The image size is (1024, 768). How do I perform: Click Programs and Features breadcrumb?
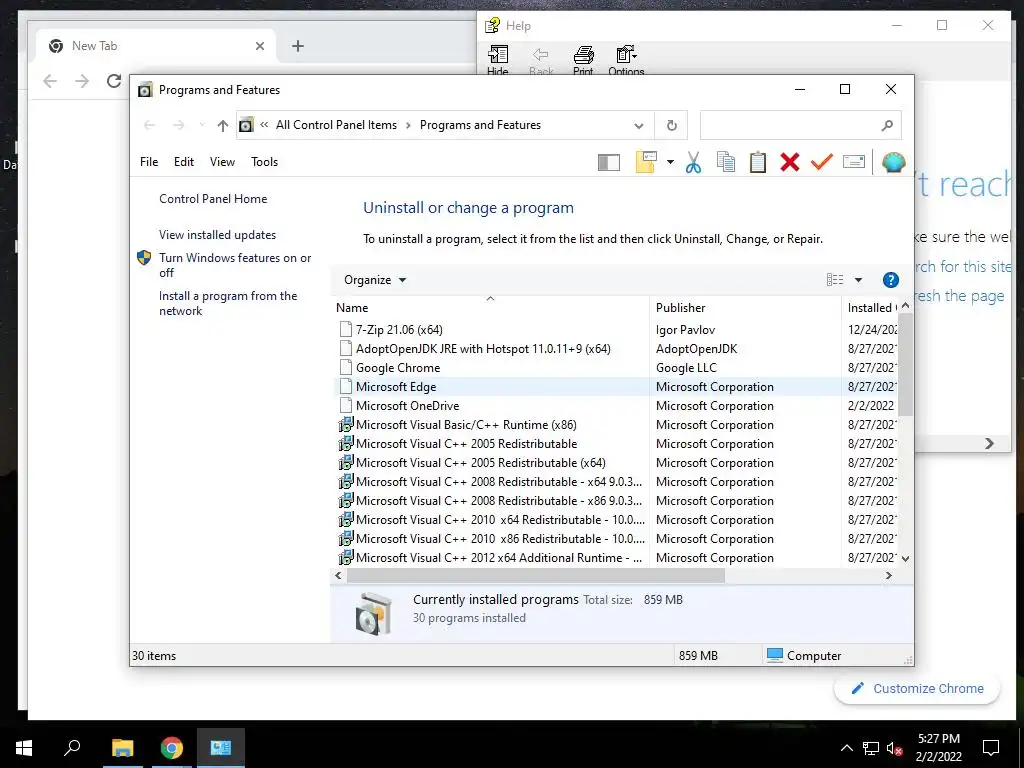[x=480, y=125]
